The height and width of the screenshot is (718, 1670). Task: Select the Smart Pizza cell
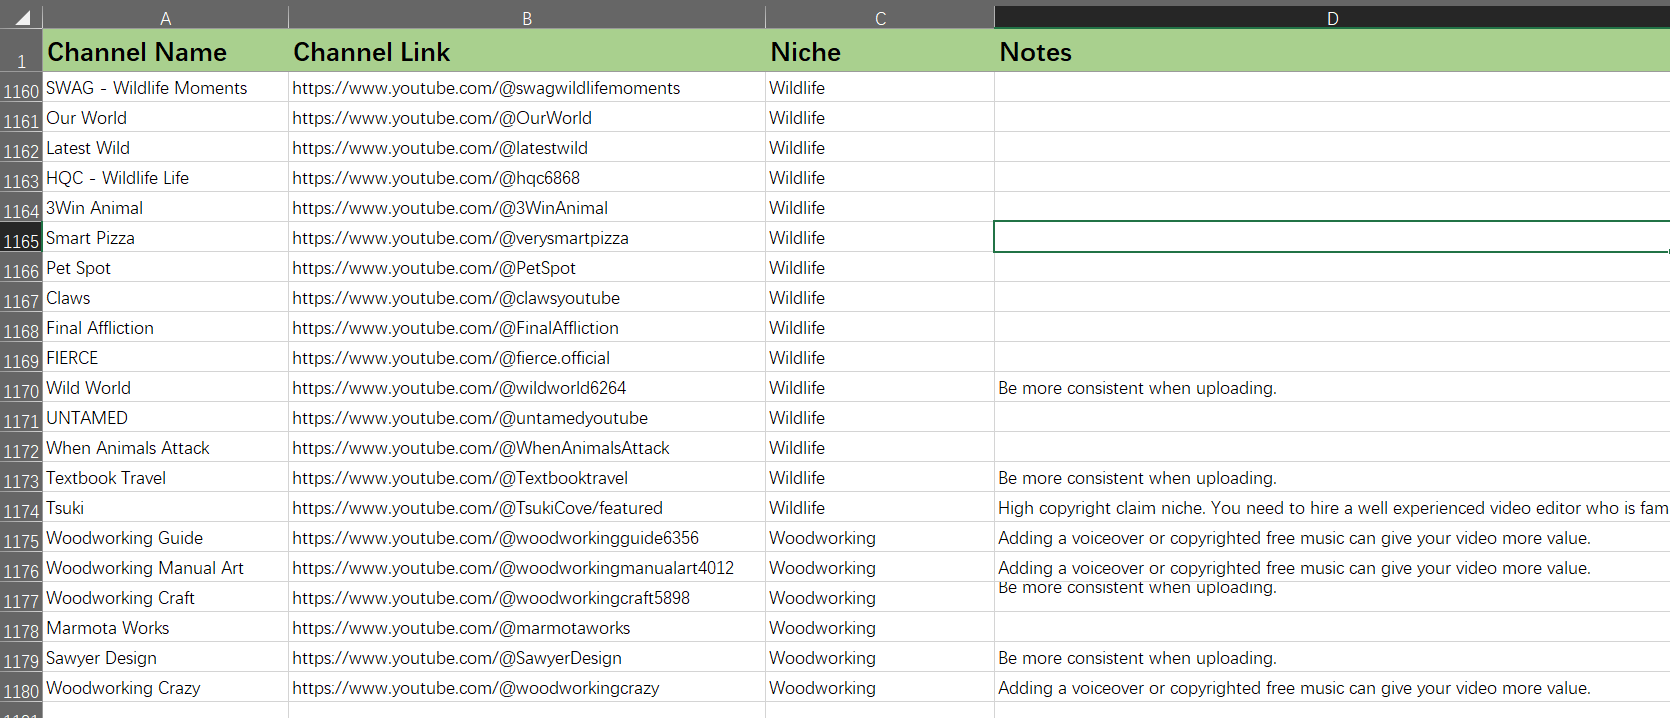click(165, 237)
